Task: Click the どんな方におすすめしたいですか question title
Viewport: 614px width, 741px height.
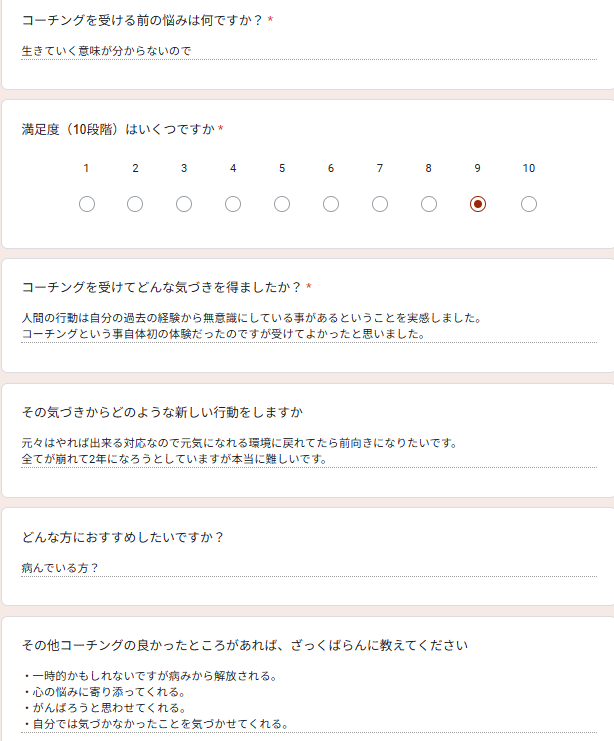Action: 122,537
